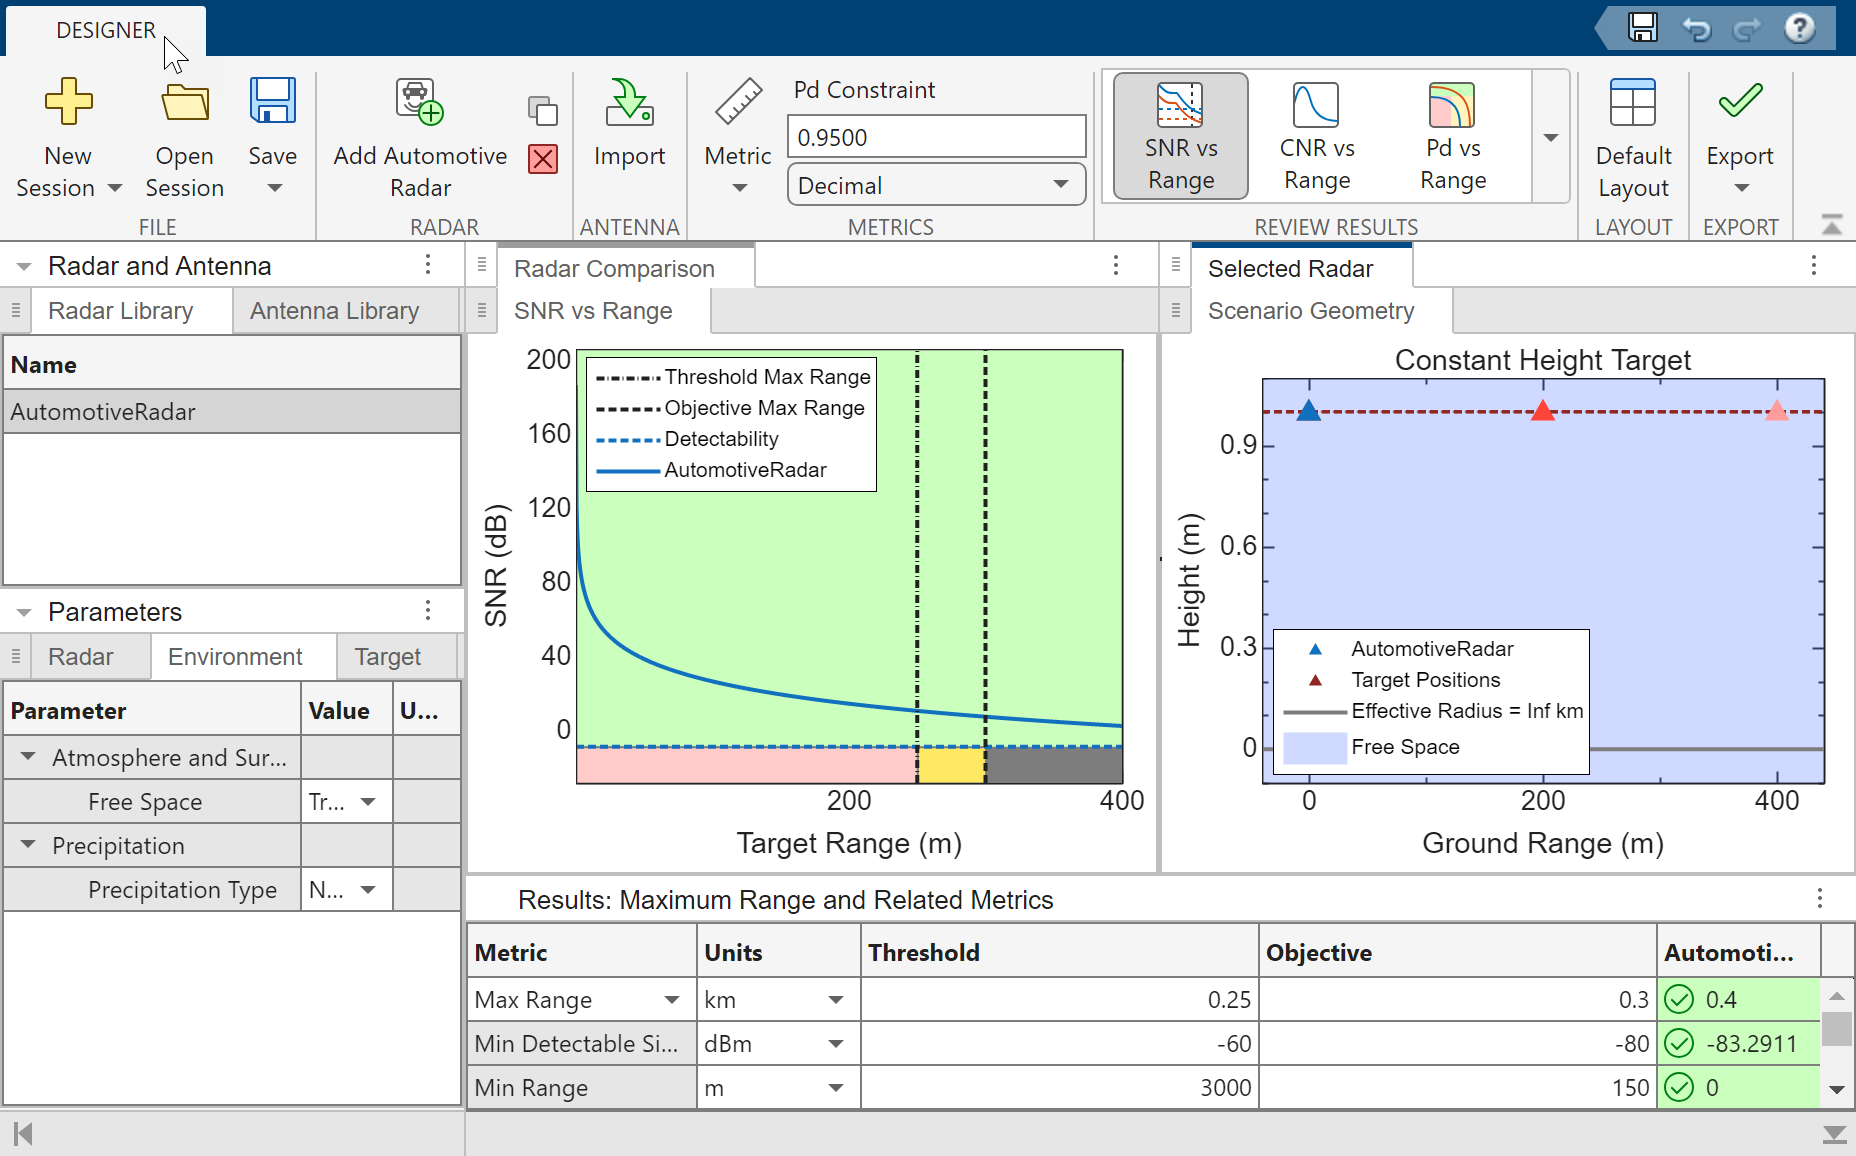Click the Default Layout icon
Viewport: 1856px width, 1156px height.
[1632, 102]
